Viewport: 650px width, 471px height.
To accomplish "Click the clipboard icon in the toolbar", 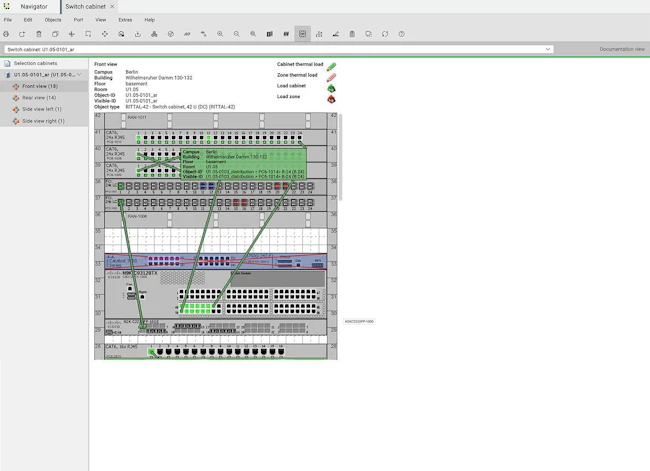I will (352, 34).
